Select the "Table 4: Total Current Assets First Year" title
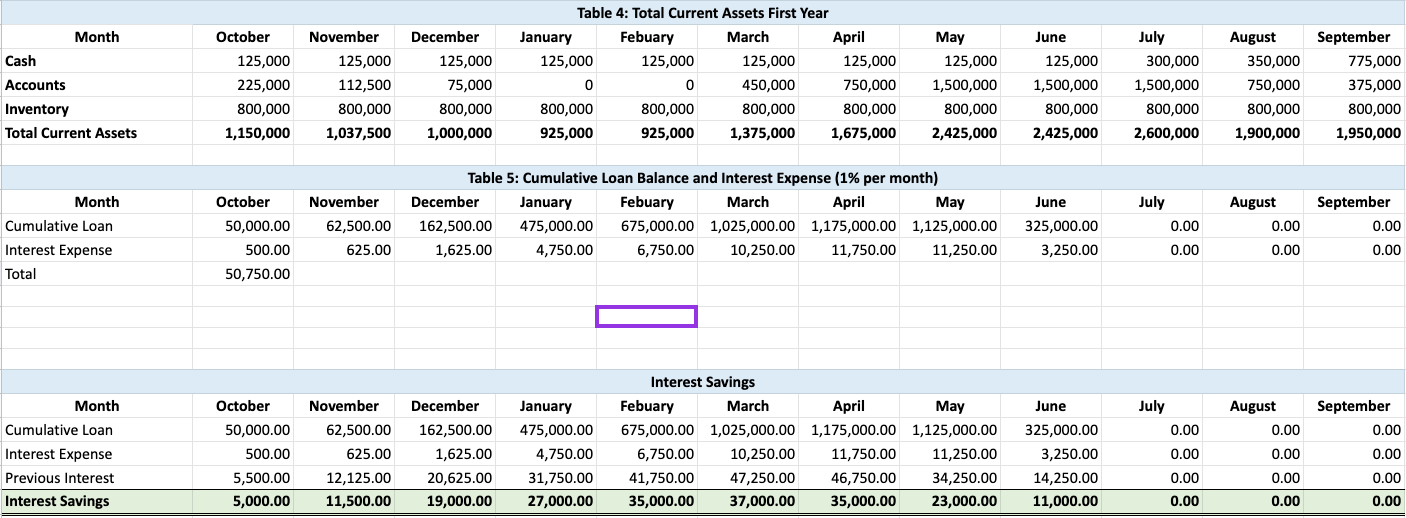 pyautogui.click(x=703, y=13)
